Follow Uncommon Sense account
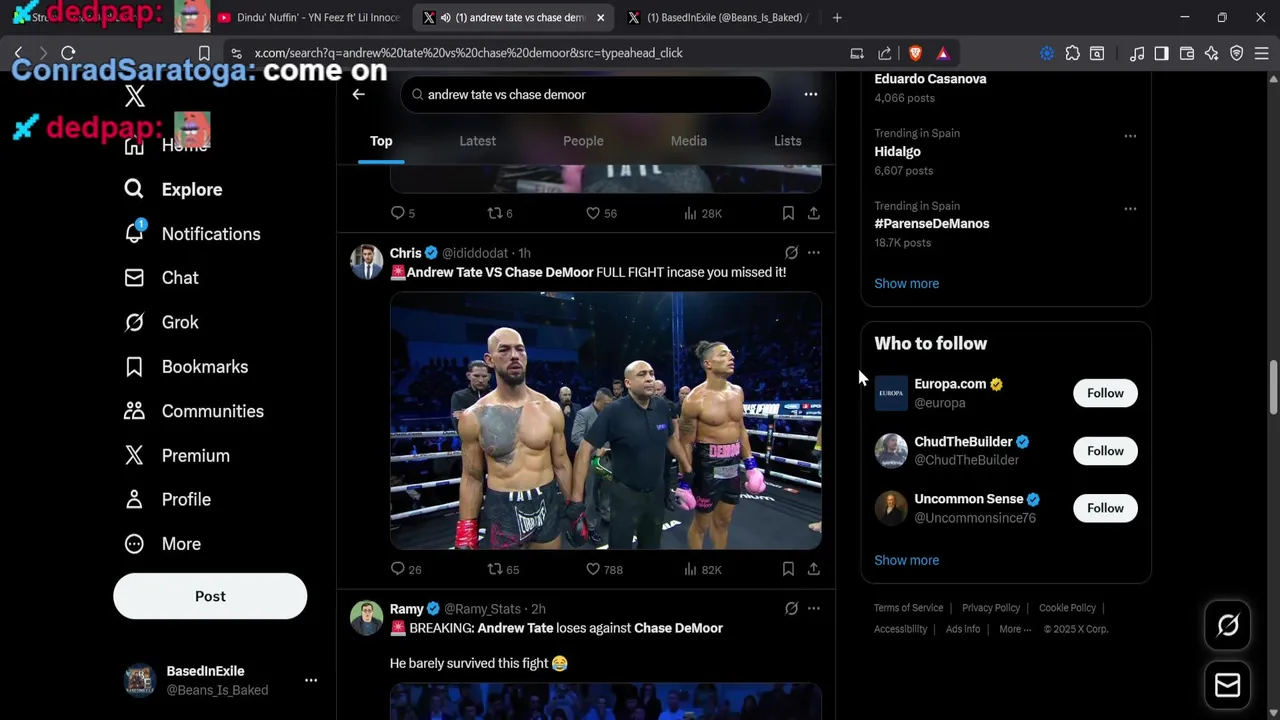Viewport: 1280px width, 720px height. [x=1105, y=508]
